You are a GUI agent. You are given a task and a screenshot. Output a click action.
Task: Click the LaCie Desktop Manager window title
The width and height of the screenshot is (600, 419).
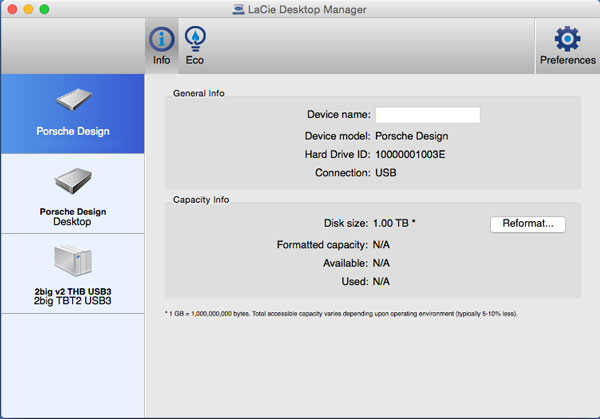click(308, 9)
